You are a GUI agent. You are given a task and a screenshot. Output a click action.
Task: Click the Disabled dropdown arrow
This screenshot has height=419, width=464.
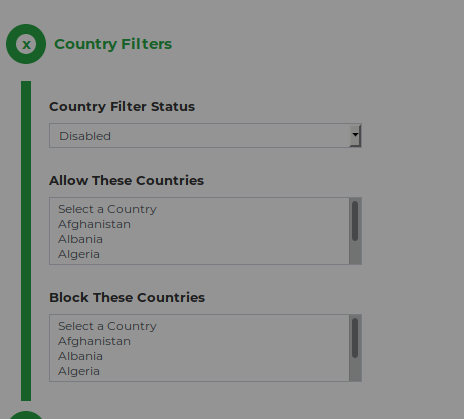[355, 135]
